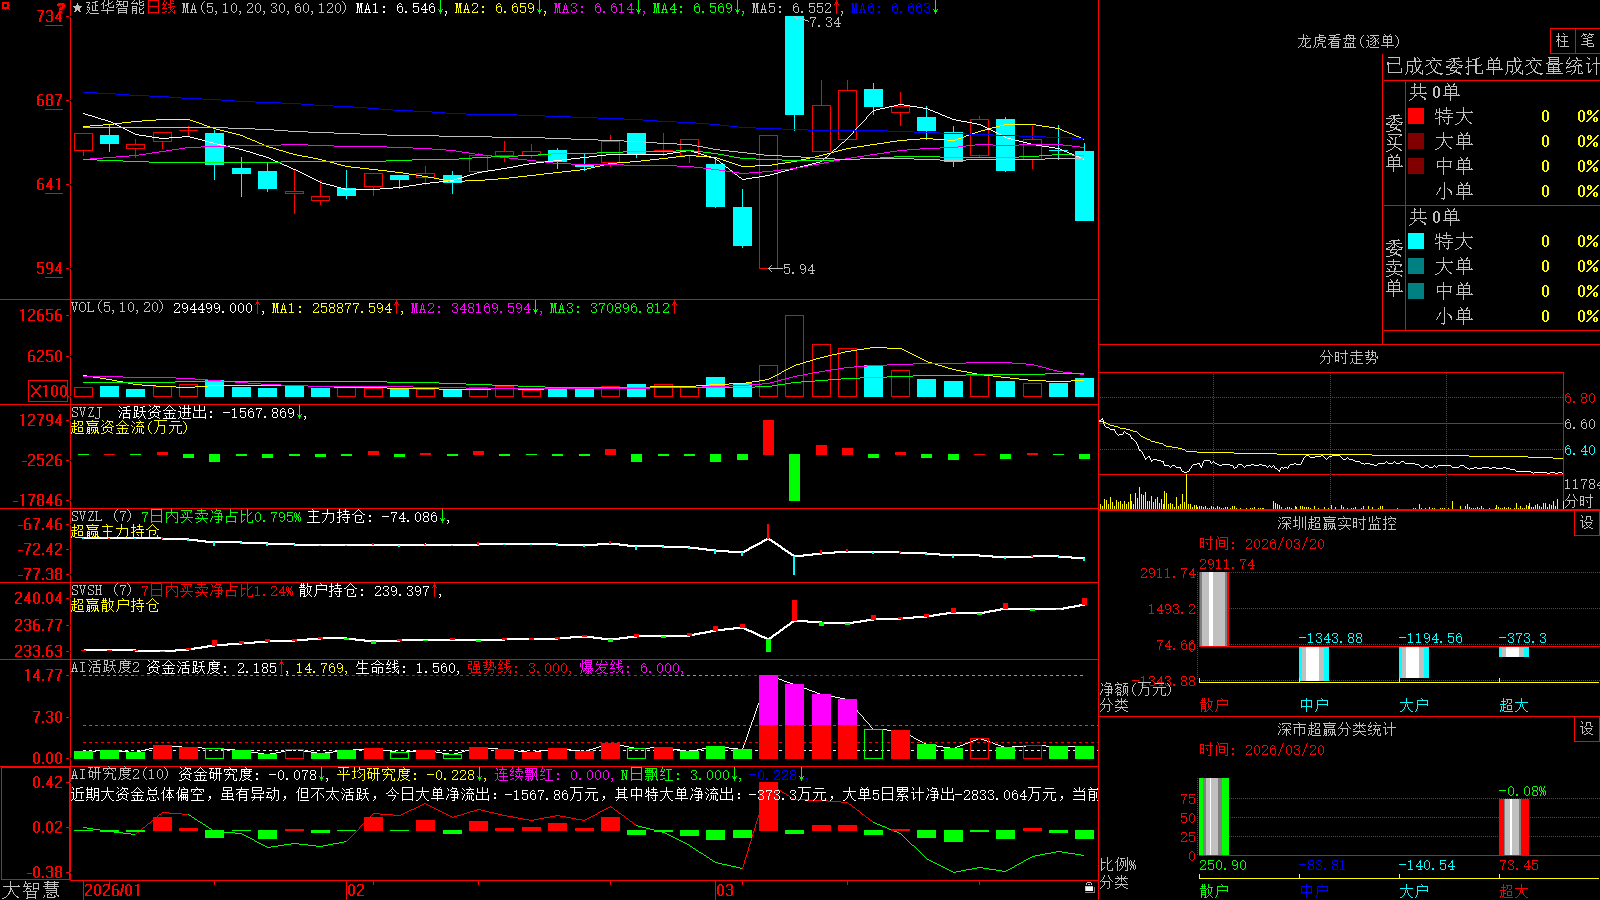
Task: Click the 大智慧 logo text at bottom-left
Action: tap(31, 889)
